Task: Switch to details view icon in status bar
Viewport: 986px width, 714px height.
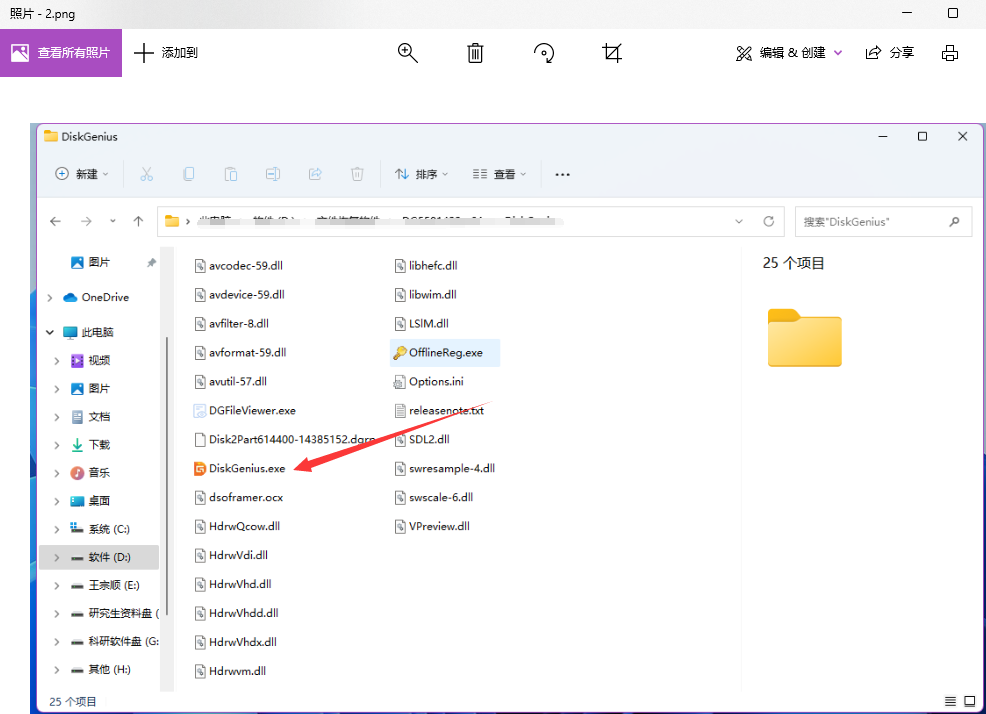Action: (x=950, y=701)
